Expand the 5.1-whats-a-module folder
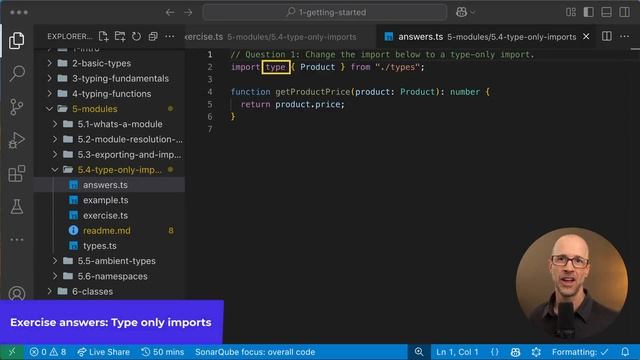640x360 pixels. click(109, 124)
